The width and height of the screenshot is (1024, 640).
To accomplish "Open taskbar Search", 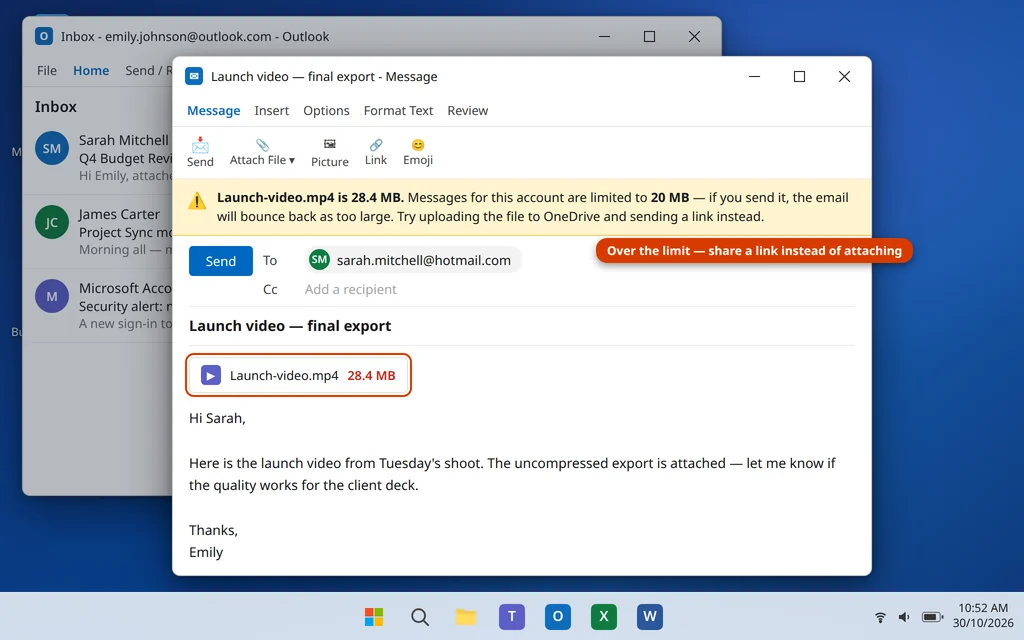I will point(420,616).
